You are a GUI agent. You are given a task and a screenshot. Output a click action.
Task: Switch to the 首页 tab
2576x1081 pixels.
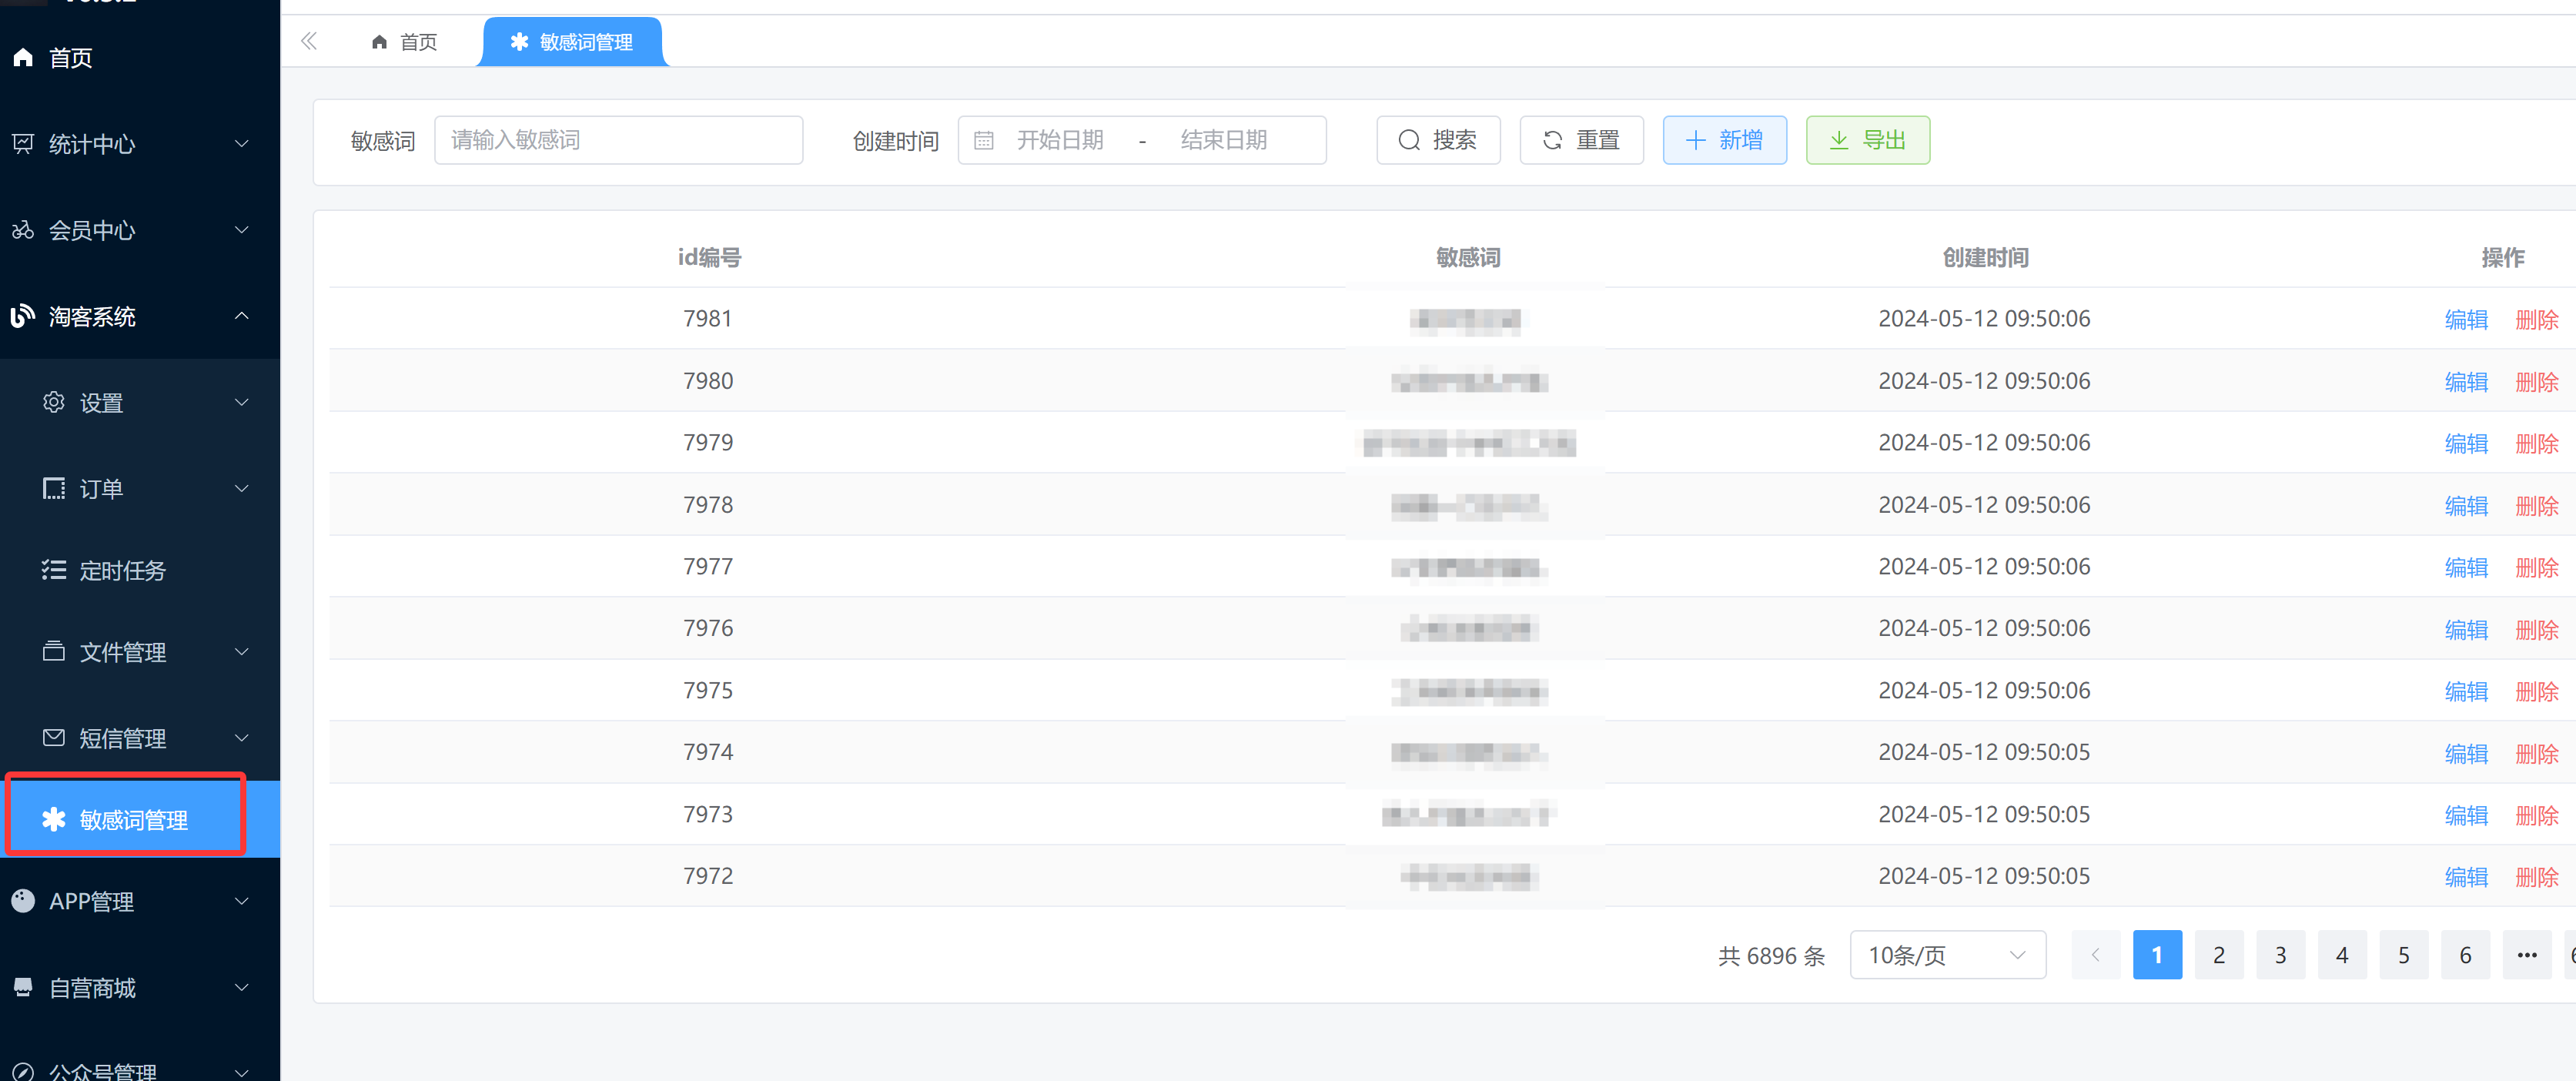(405, 42)
